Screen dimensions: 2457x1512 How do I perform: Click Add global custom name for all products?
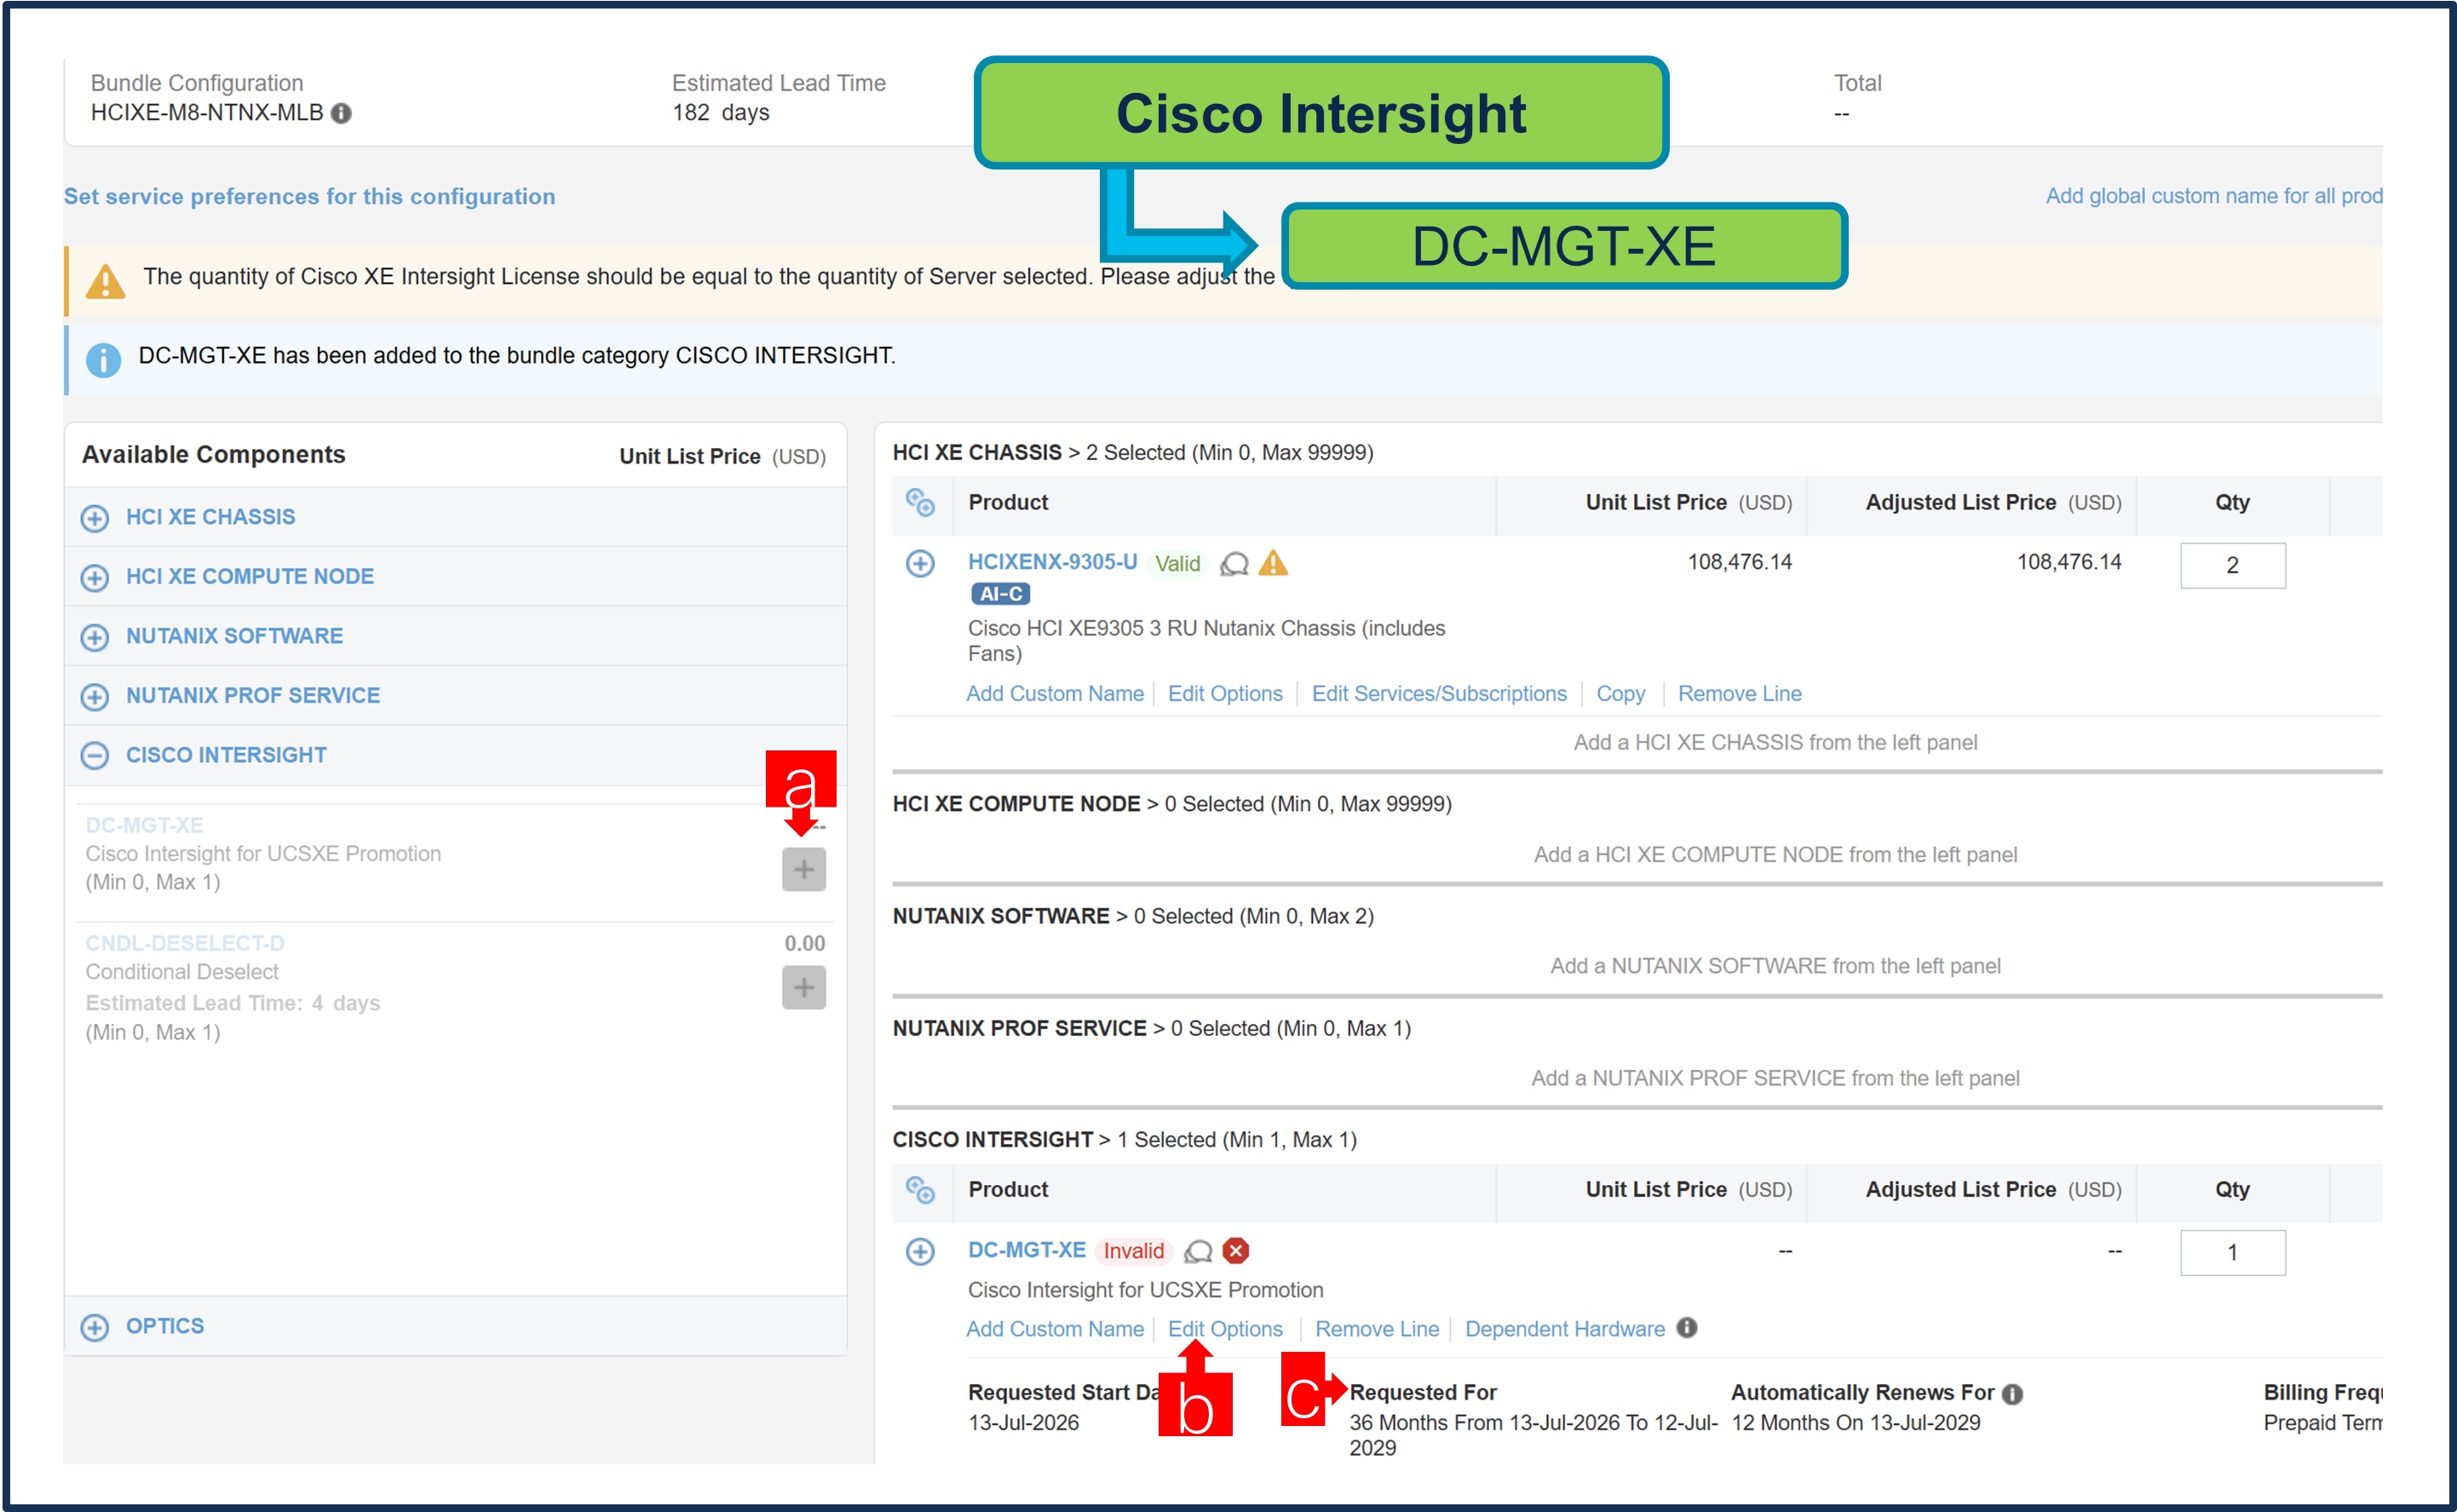[x=2213, y=196]
